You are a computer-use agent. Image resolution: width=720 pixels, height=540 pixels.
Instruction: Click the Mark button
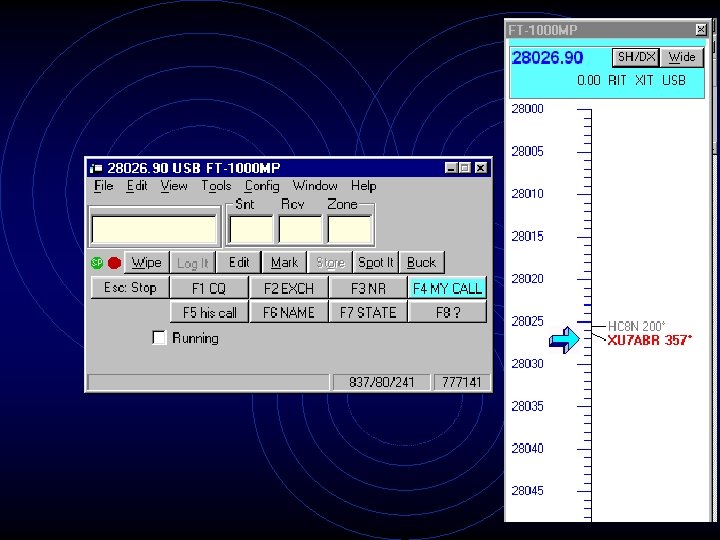284,263
